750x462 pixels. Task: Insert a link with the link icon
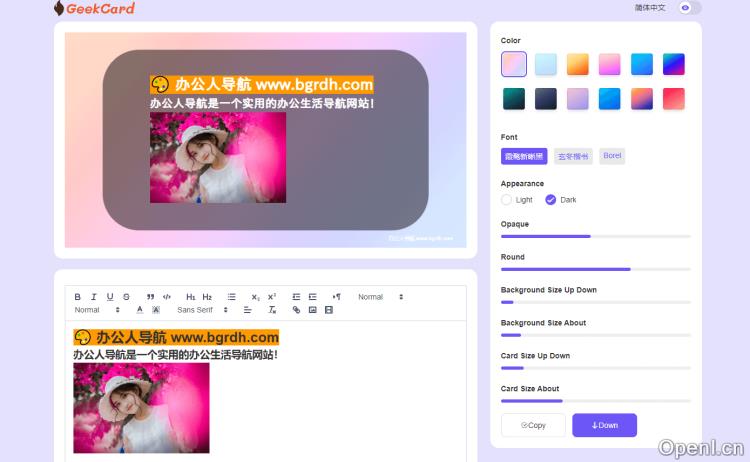[x=296, y=310]
